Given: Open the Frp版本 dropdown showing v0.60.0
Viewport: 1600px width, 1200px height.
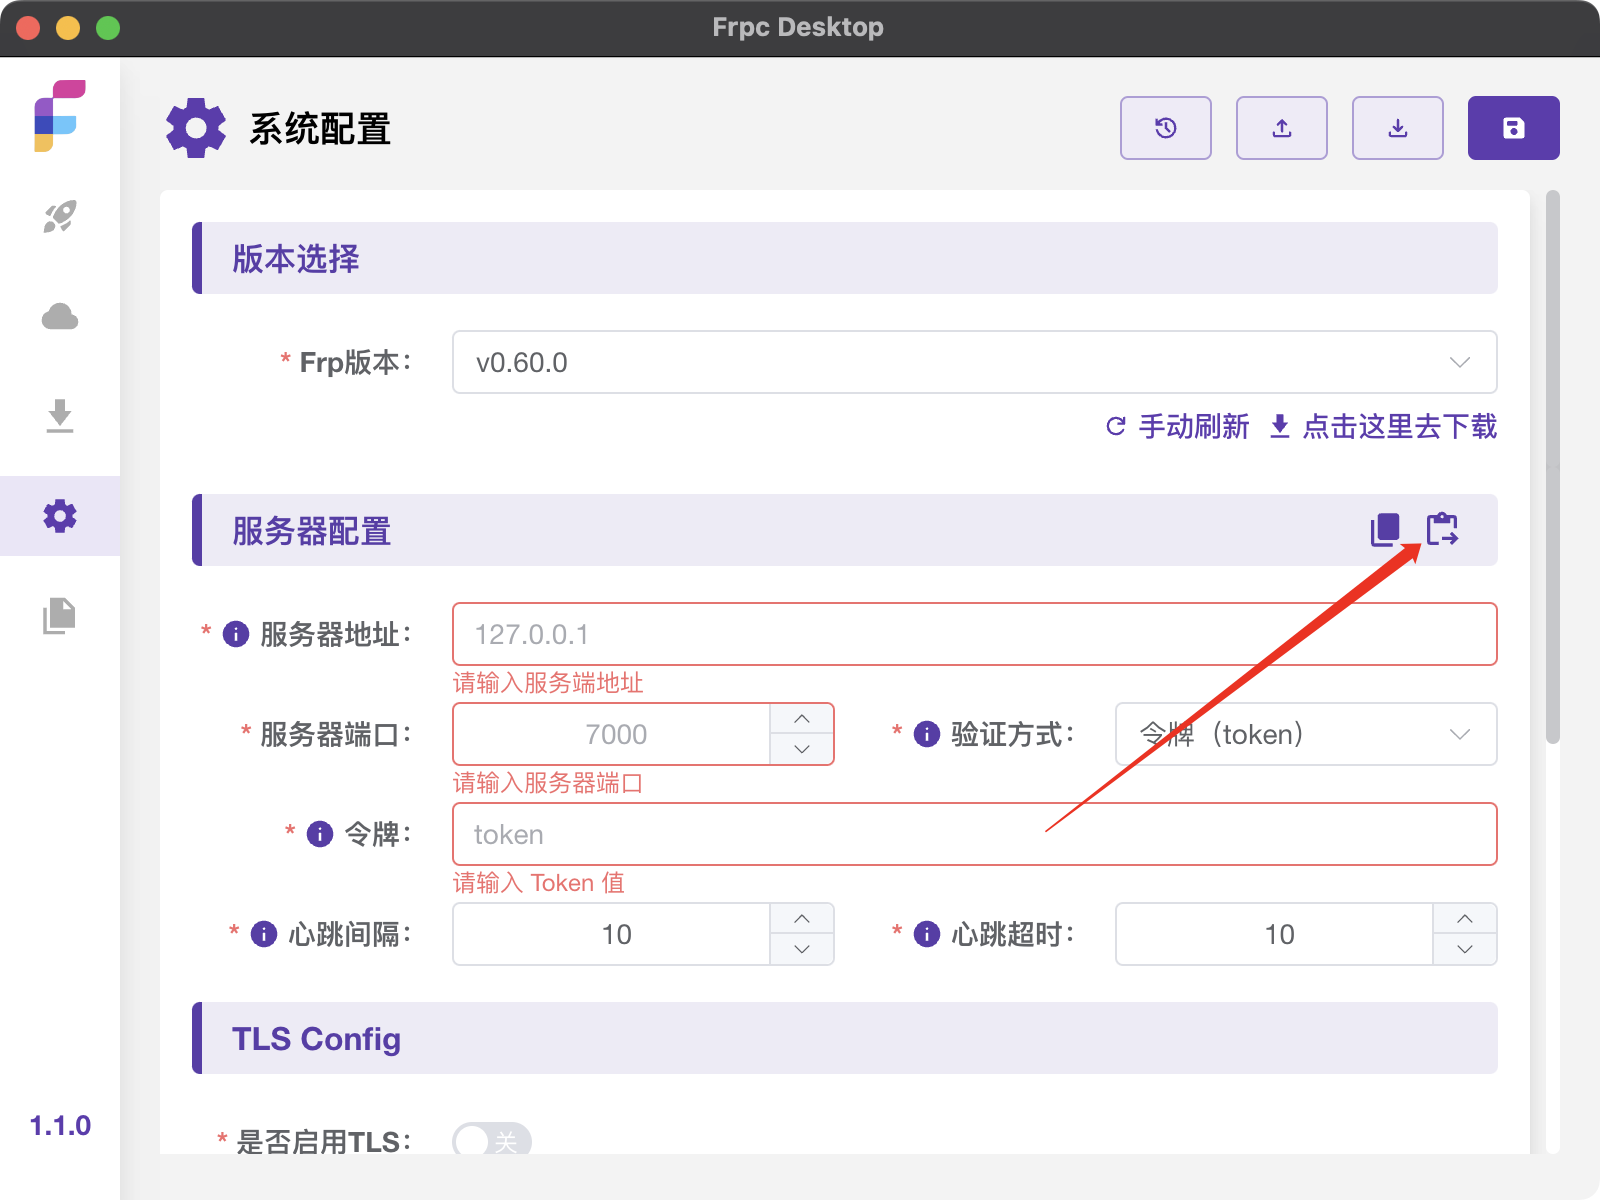Looking at the screenshot, I should 975,362.
